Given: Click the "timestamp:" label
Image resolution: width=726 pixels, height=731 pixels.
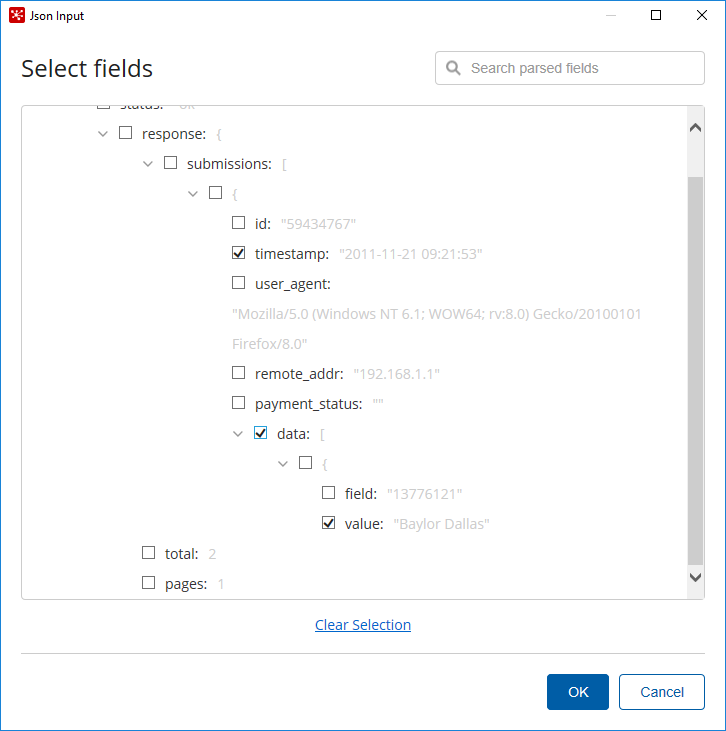Looking at the screenshot, I should click(292, 254).
